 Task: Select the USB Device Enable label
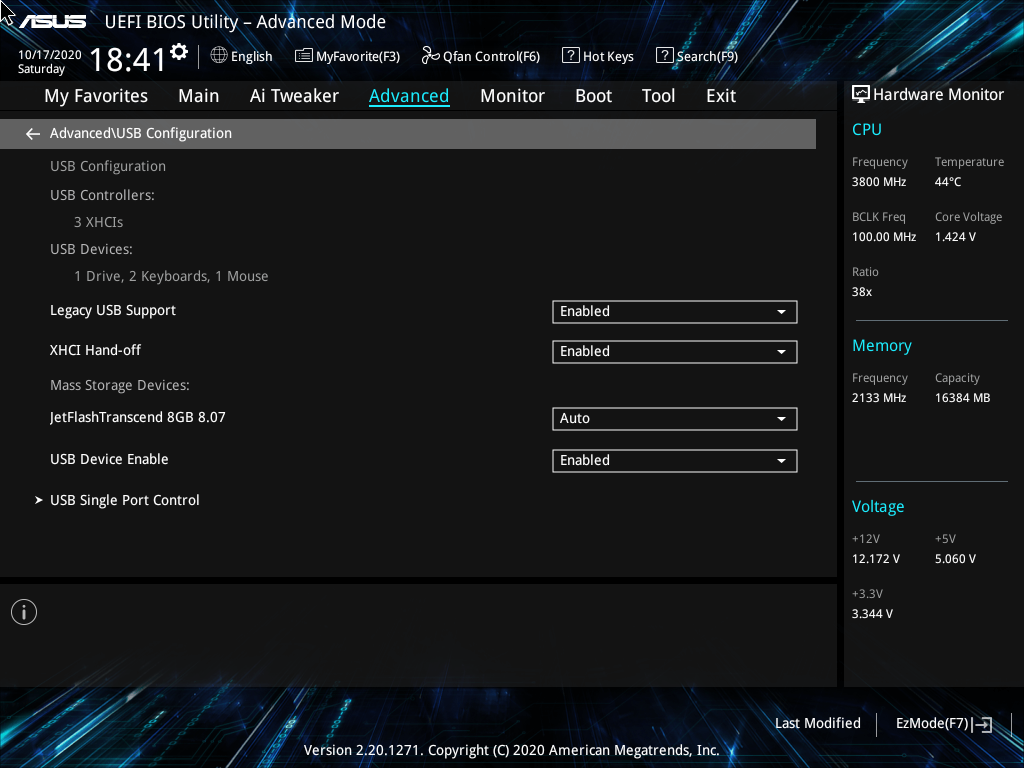[x=109, y=459]
